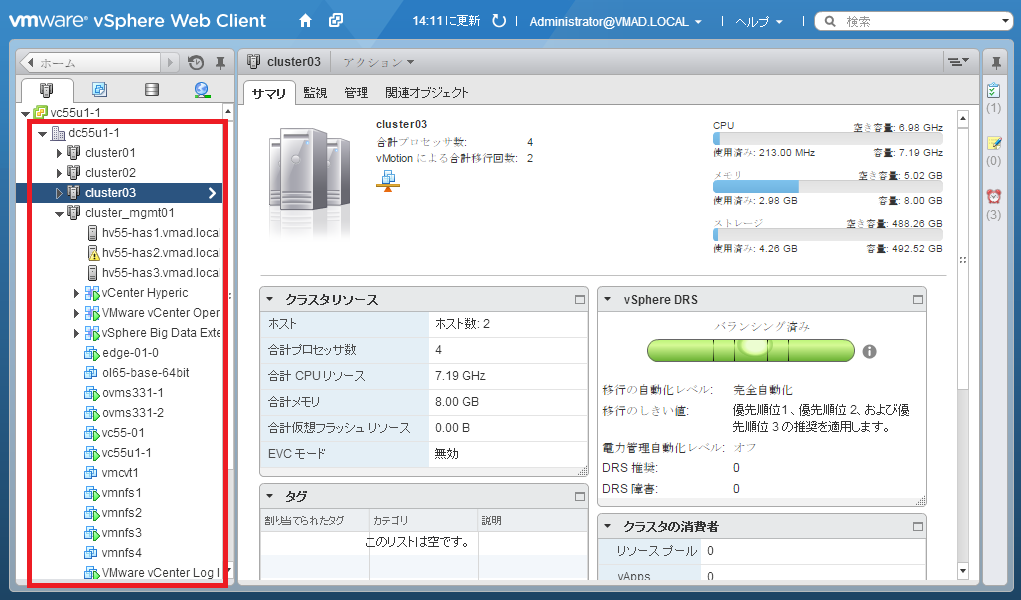Image resolution: width=1021 pixels, height=600 pixels.
Task: Expand cluster02 tree node
Action: [x=59, y=173]
